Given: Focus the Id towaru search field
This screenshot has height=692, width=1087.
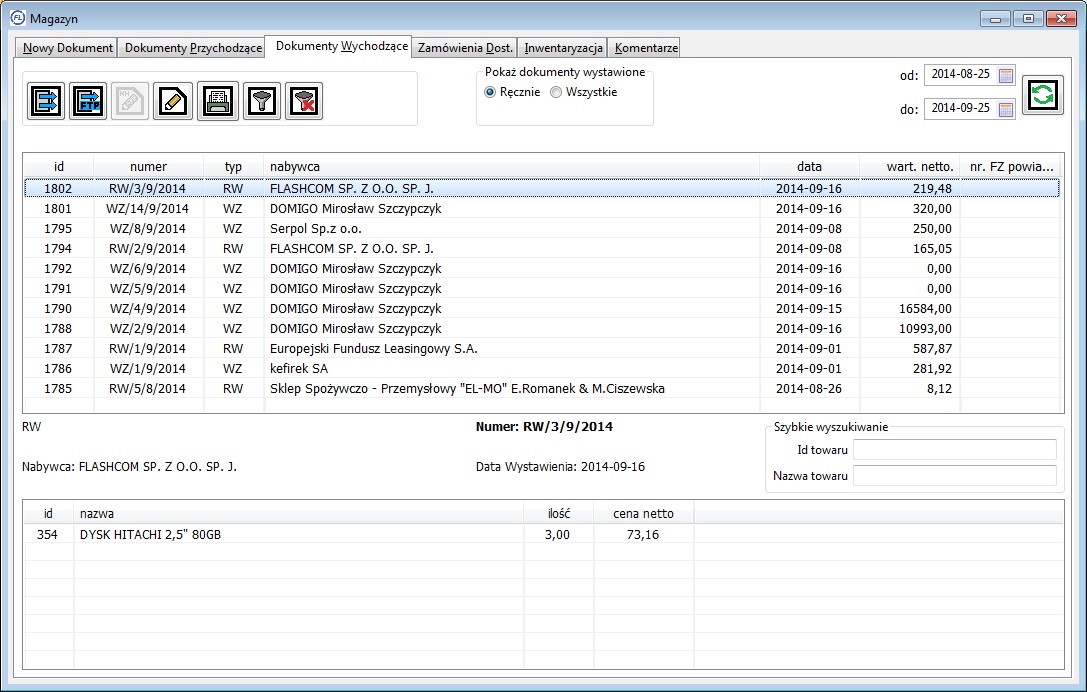Looking at the screenshot, I should pos(955,450).
